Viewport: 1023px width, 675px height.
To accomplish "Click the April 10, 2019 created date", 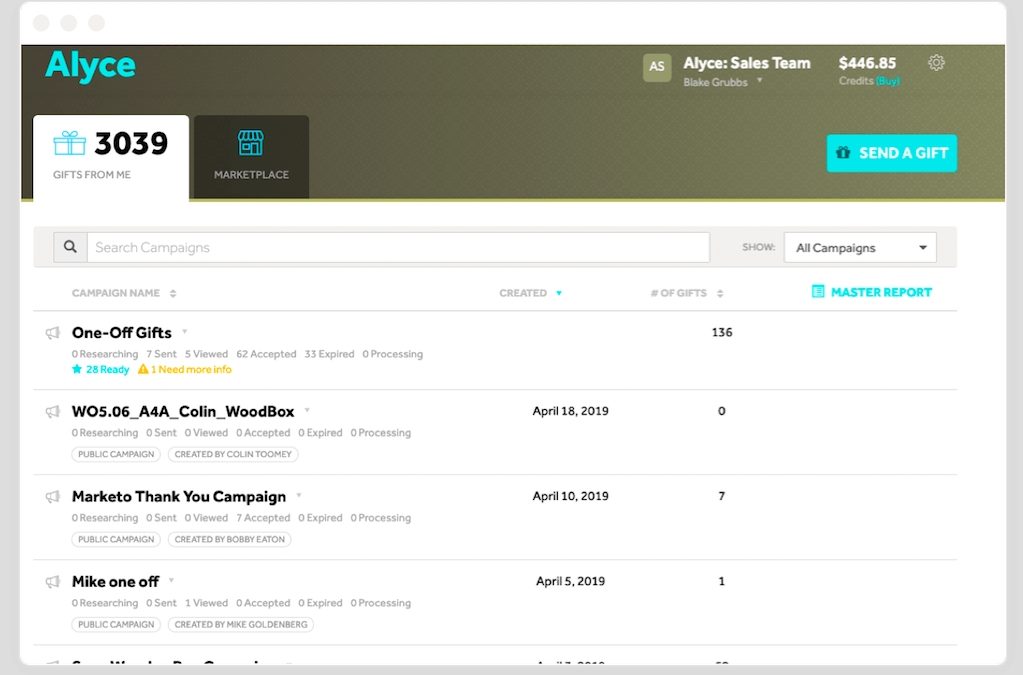I will point(570,496).
